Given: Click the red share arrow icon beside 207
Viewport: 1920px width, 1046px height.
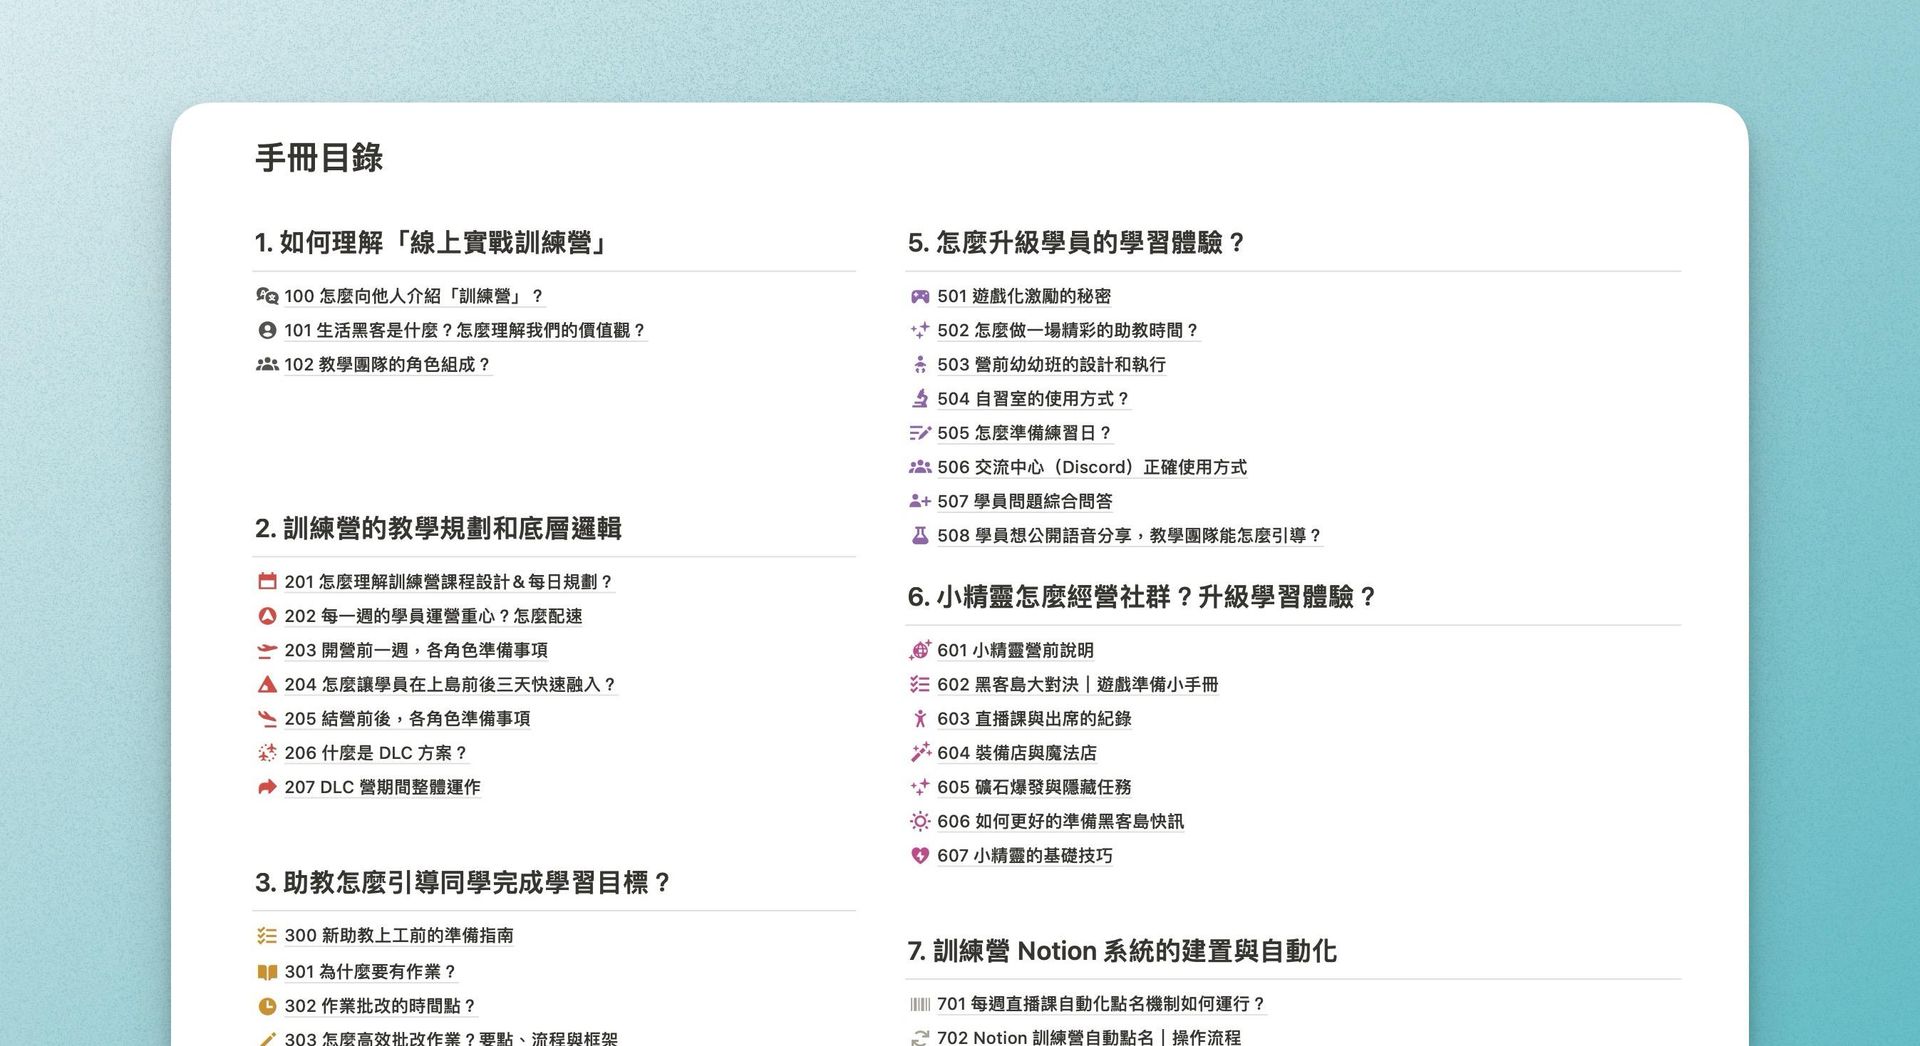Looking at the screenshot, I should coord(267,787).
